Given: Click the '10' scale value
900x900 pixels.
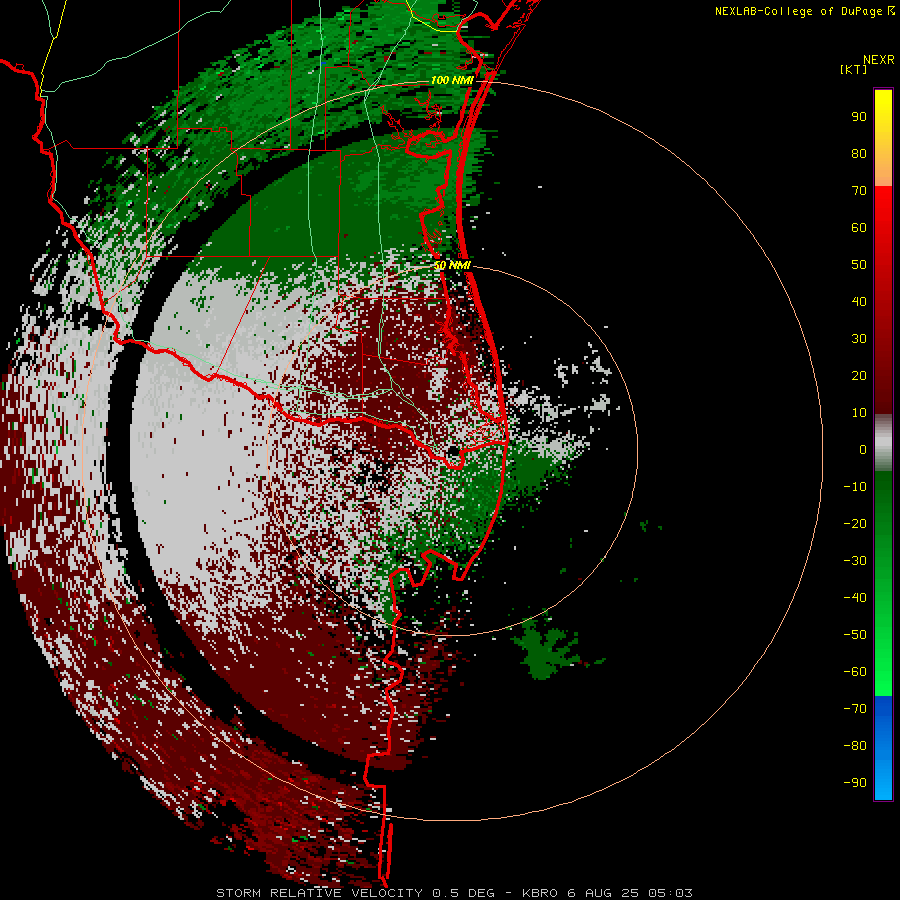Looking at the screenshot, I should [859, 413].
